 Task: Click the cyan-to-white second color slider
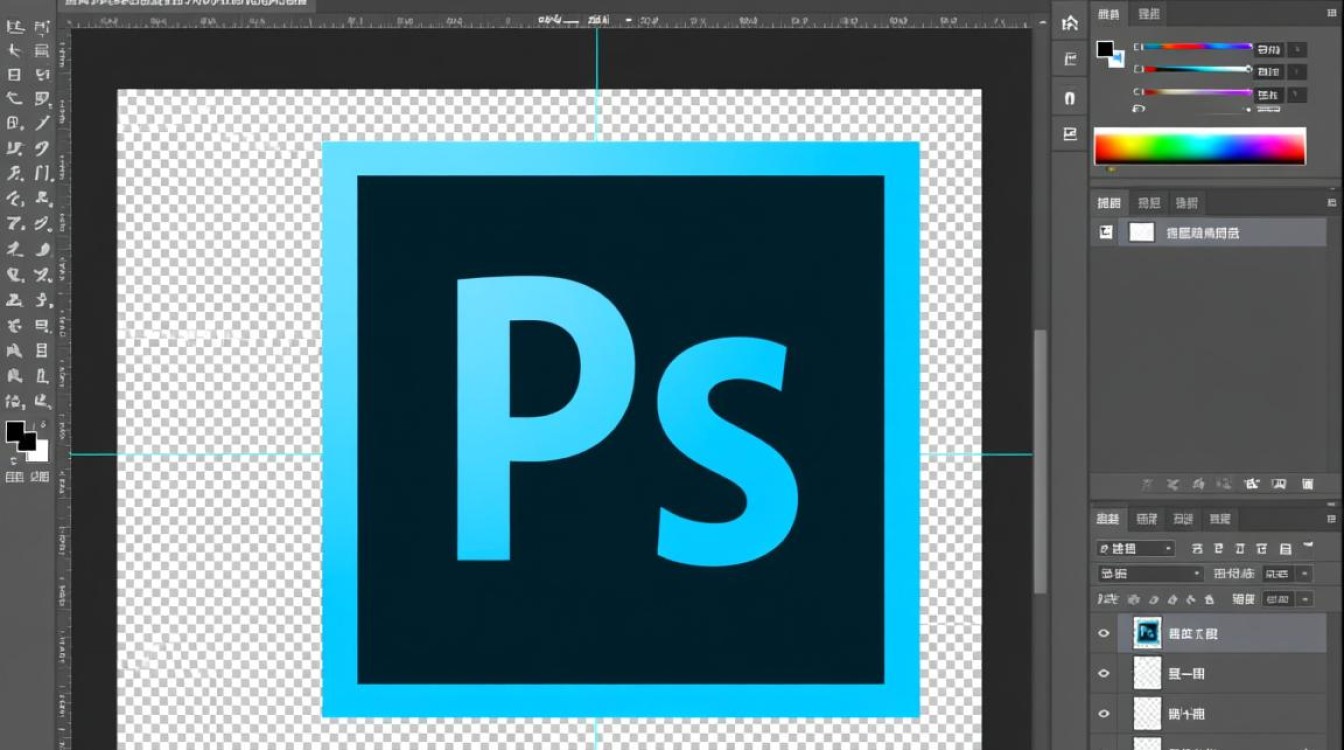click(1198, 69)
